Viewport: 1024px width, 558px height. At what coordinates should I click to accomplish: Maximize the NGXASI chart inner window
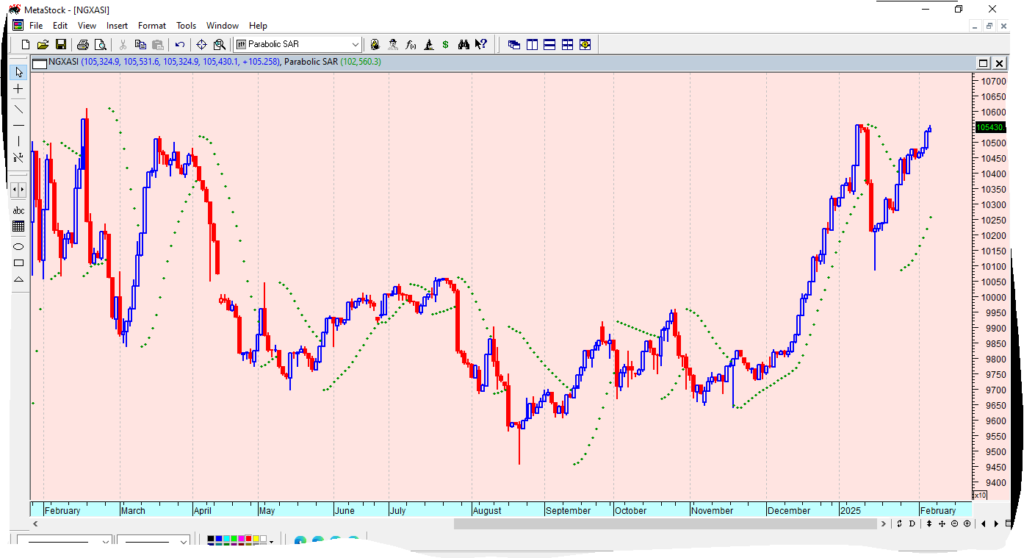982,62
